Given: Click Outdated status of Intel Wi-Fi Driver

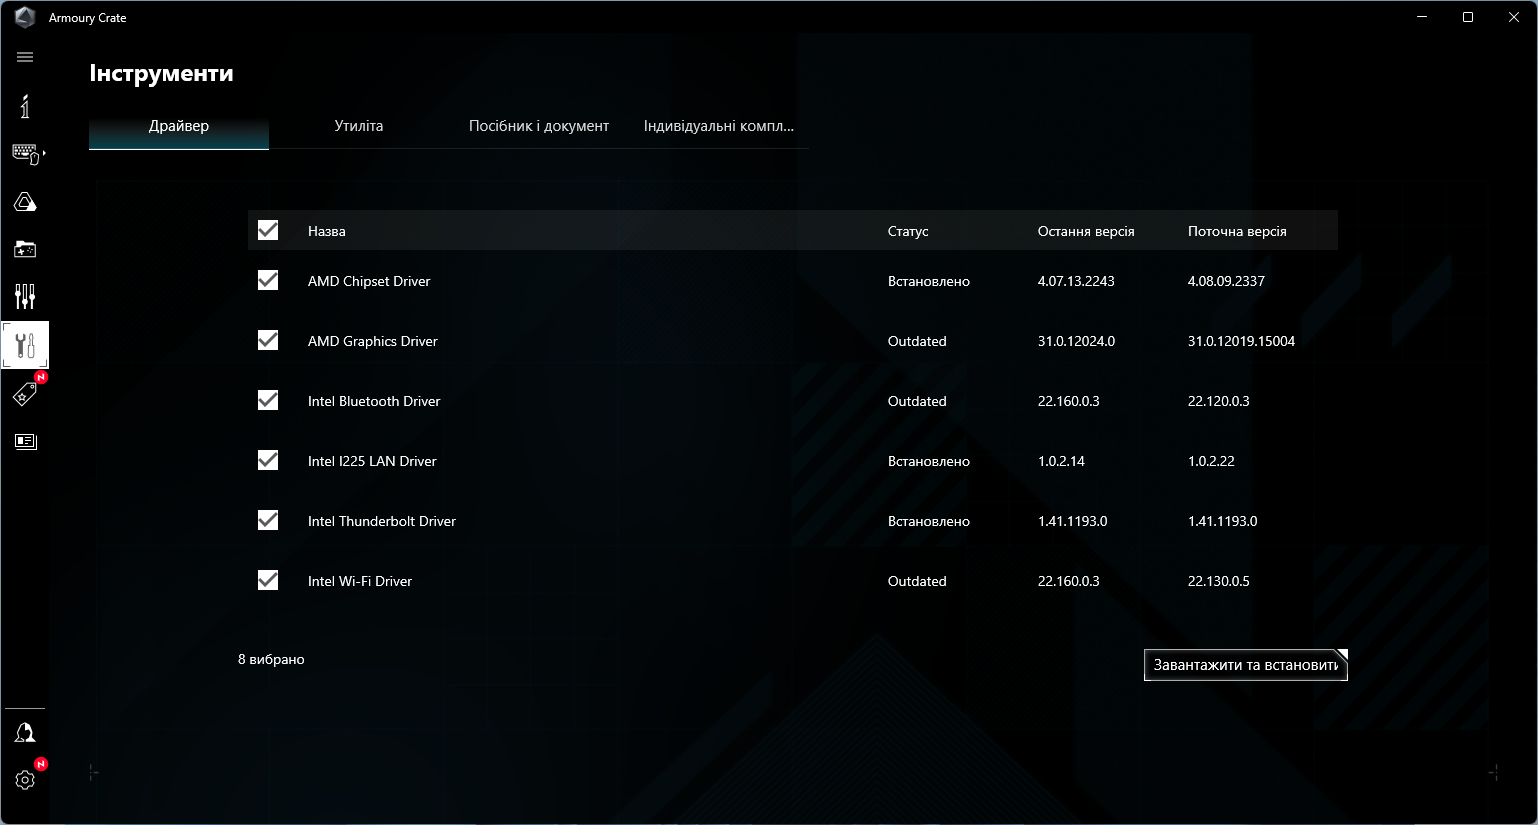Looking at the screenshot, I should pos(917,581).
